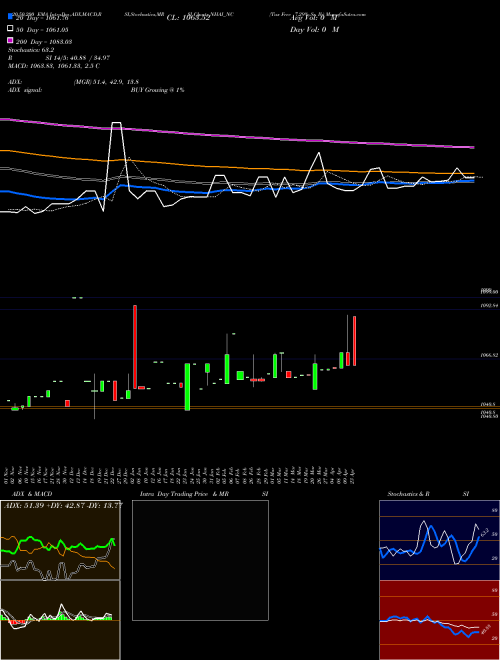Open the ADX indicator panel
Screen dimensions: 500x660
[x=60, y=540]
